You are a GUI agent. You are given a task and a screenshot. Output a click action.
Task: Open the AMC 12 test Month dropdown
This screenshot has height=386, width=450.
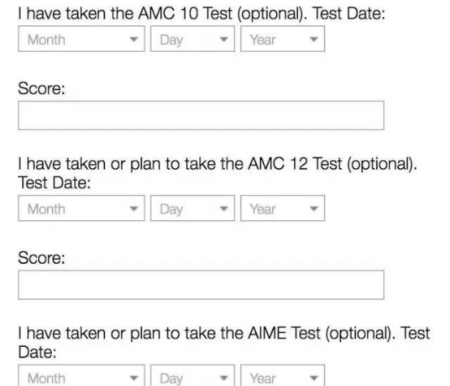pos(81,208)
